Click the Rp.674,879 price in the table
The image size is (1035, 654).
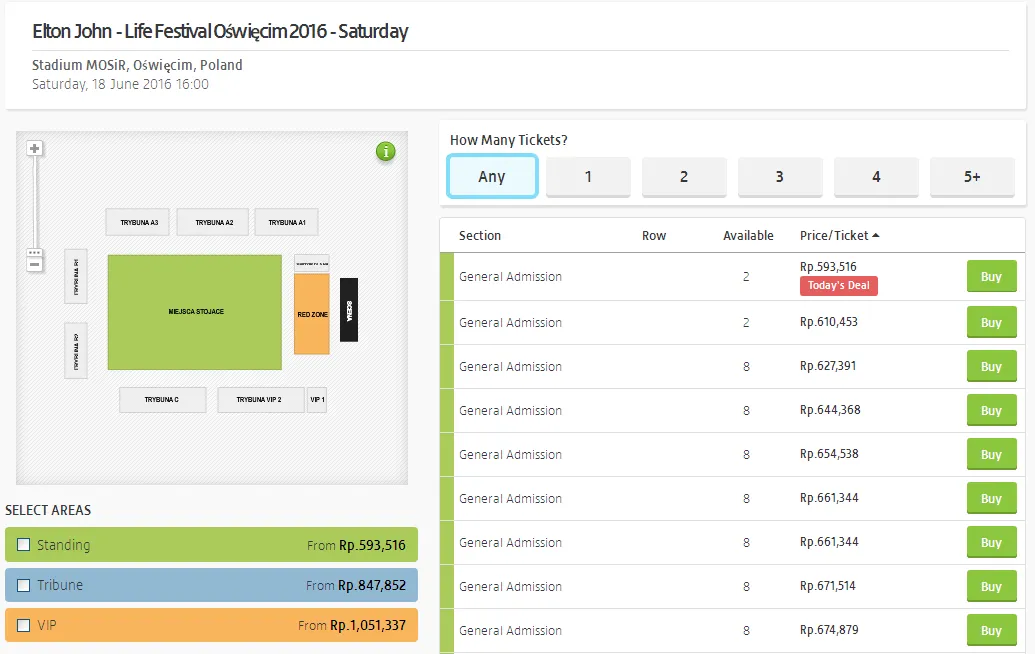(830, 630)
